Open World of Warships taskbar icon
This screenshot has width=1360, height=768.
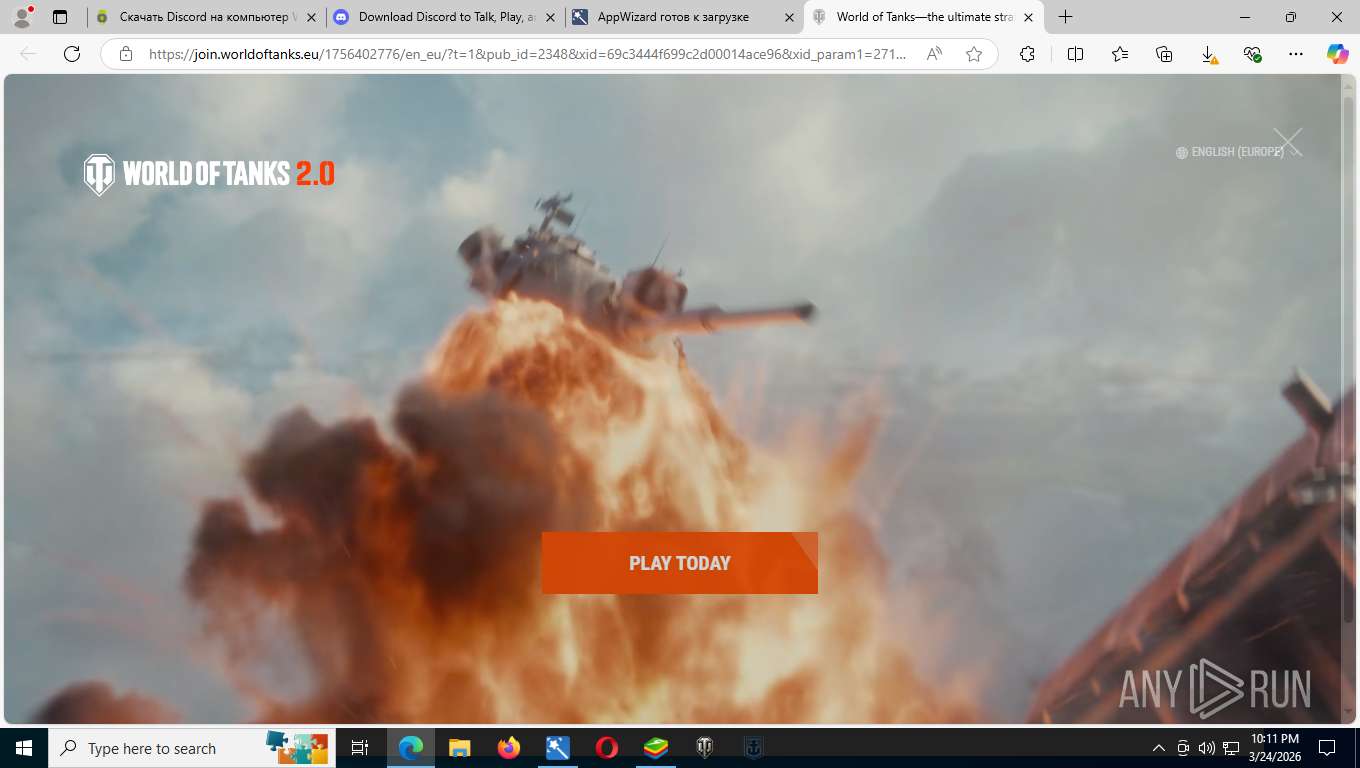(x=754, y=748)
